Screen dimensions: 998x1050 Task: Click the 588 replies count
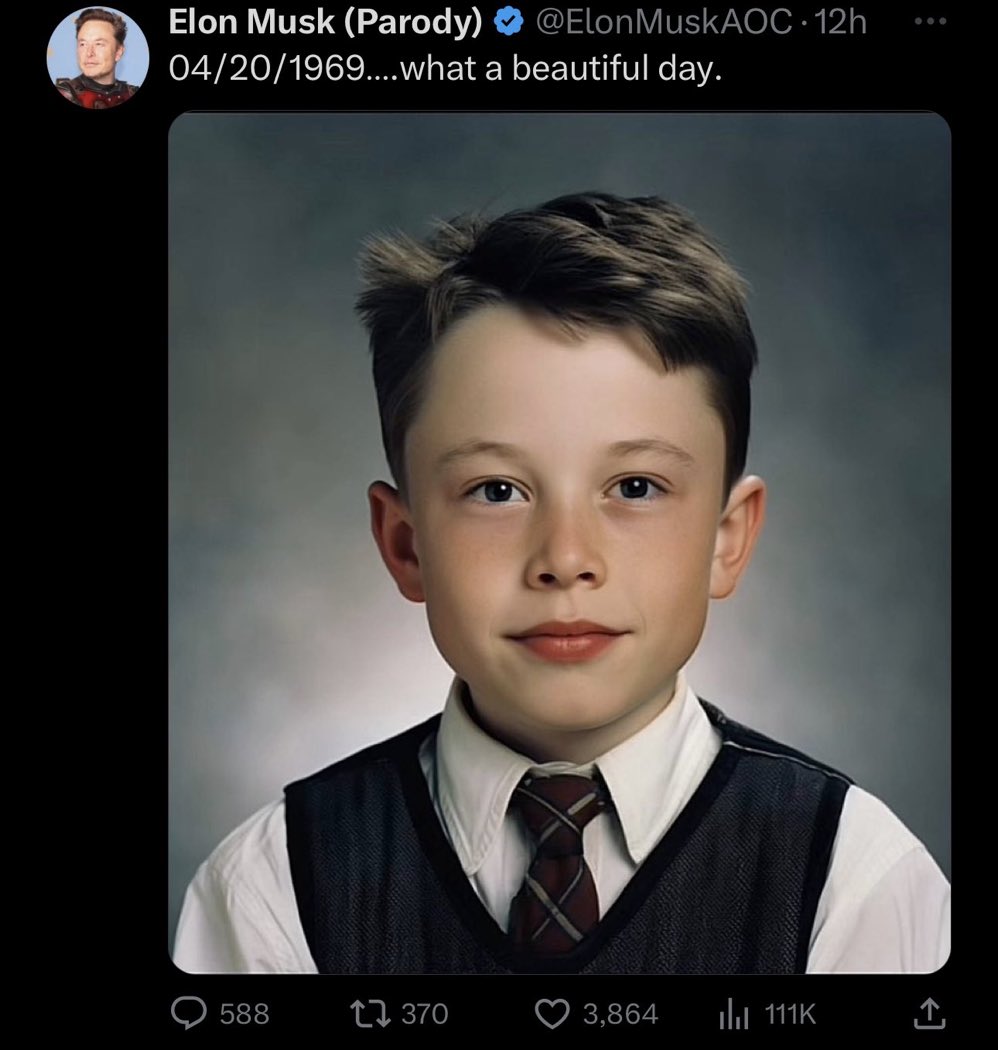[244, 1014]
